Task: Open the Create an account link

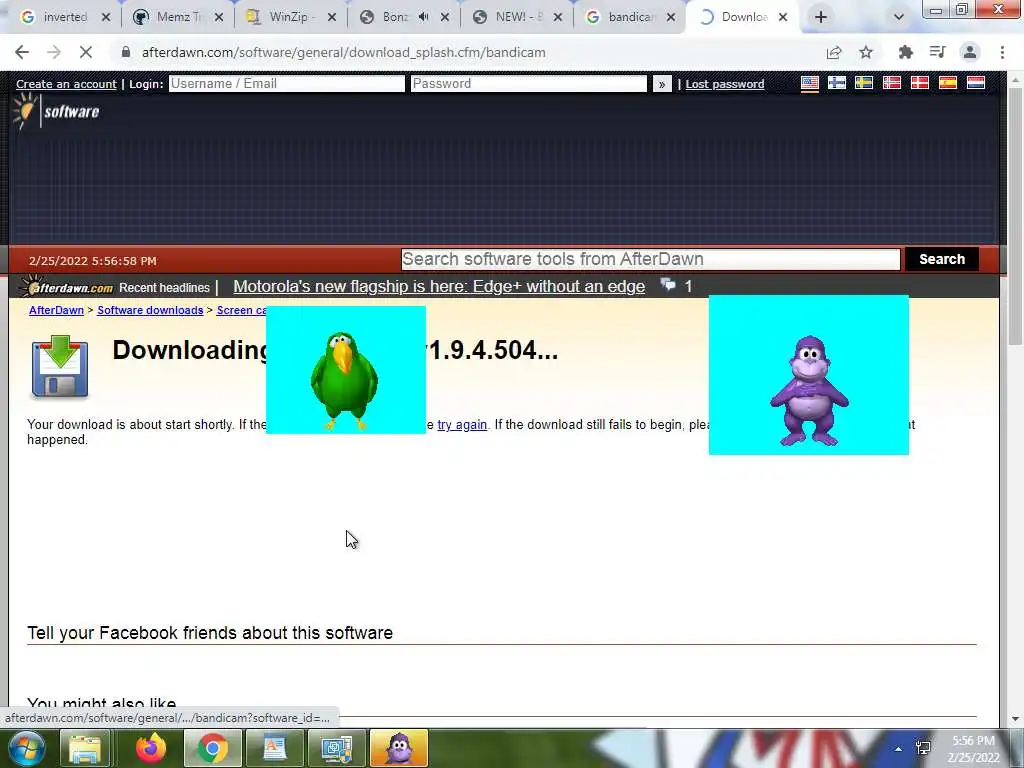Action: tap(66, 84)
